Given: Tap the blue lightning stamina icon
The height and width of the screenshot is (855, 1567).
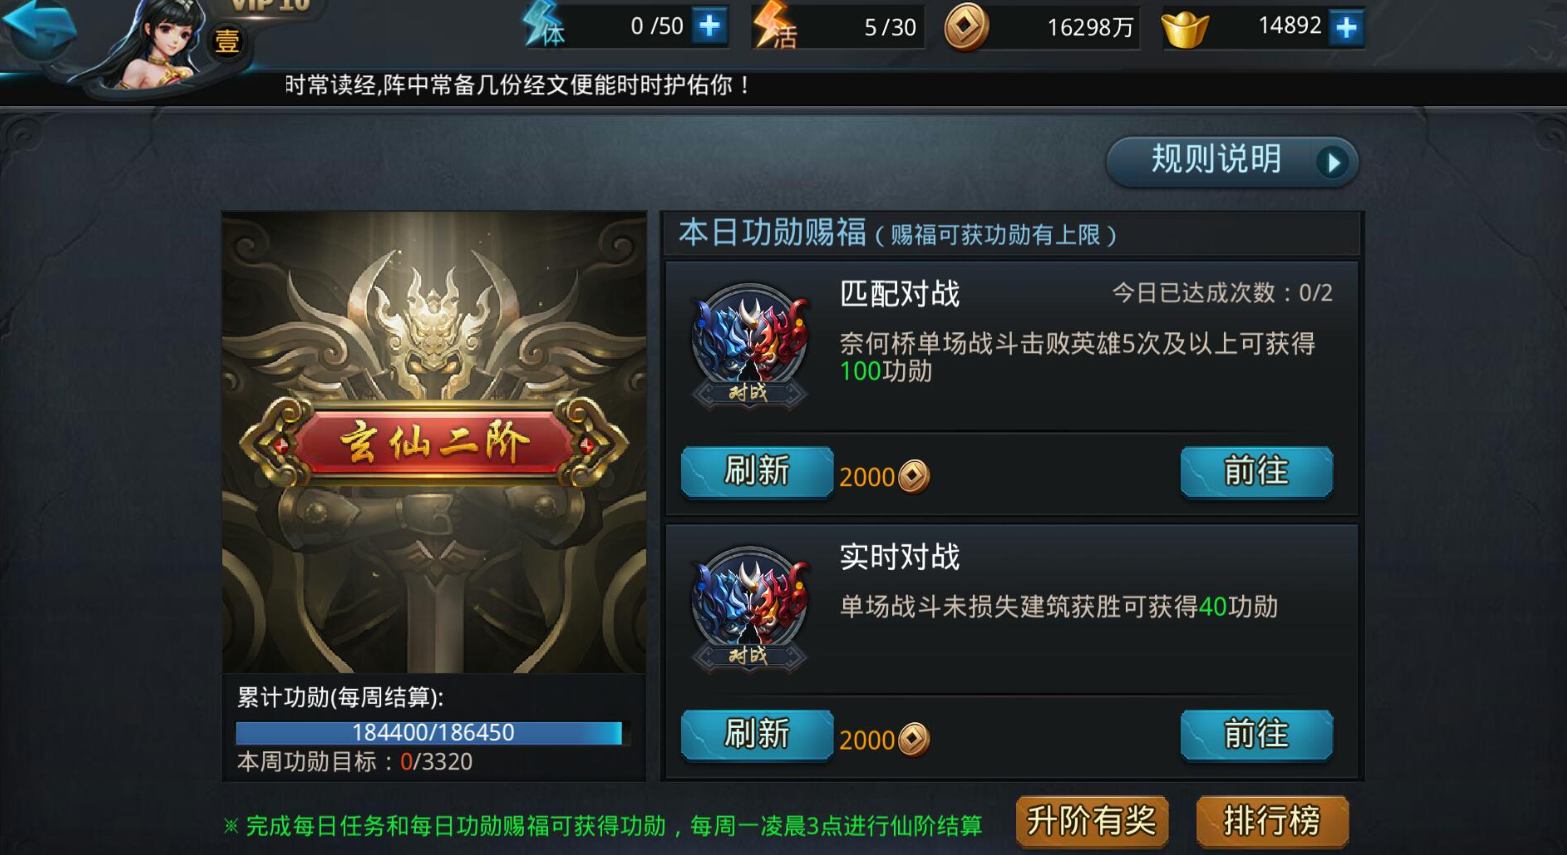Looking at the screenshot, I should [x=545, y=25].
